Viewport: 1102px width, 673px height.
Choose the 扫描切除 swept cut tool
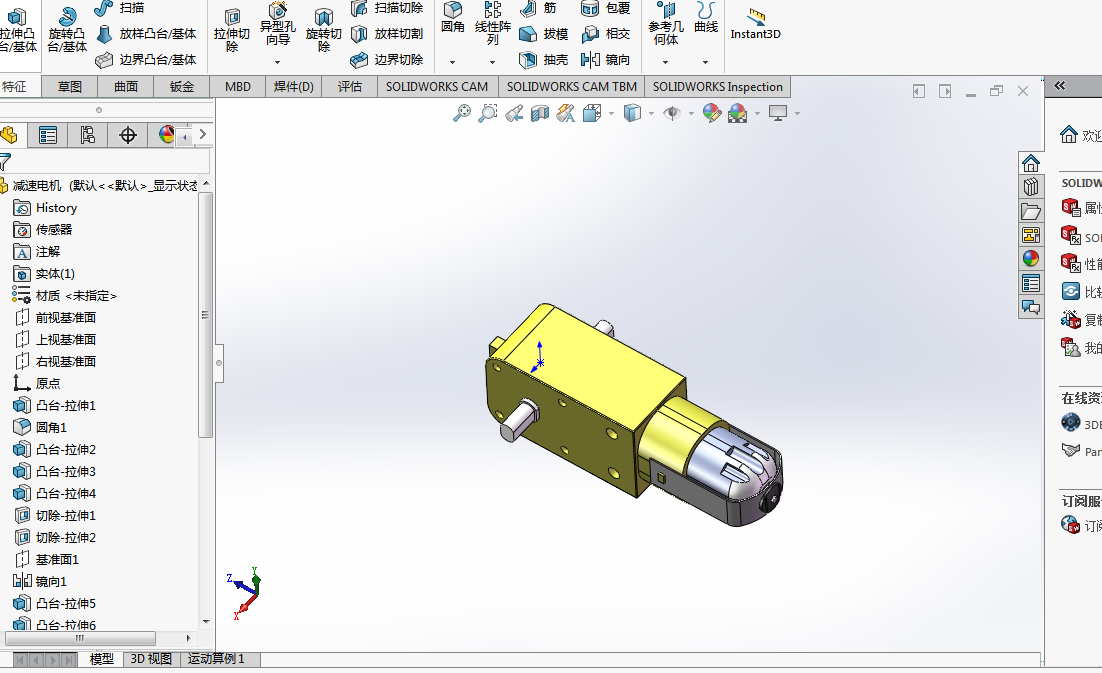[387, 8]
